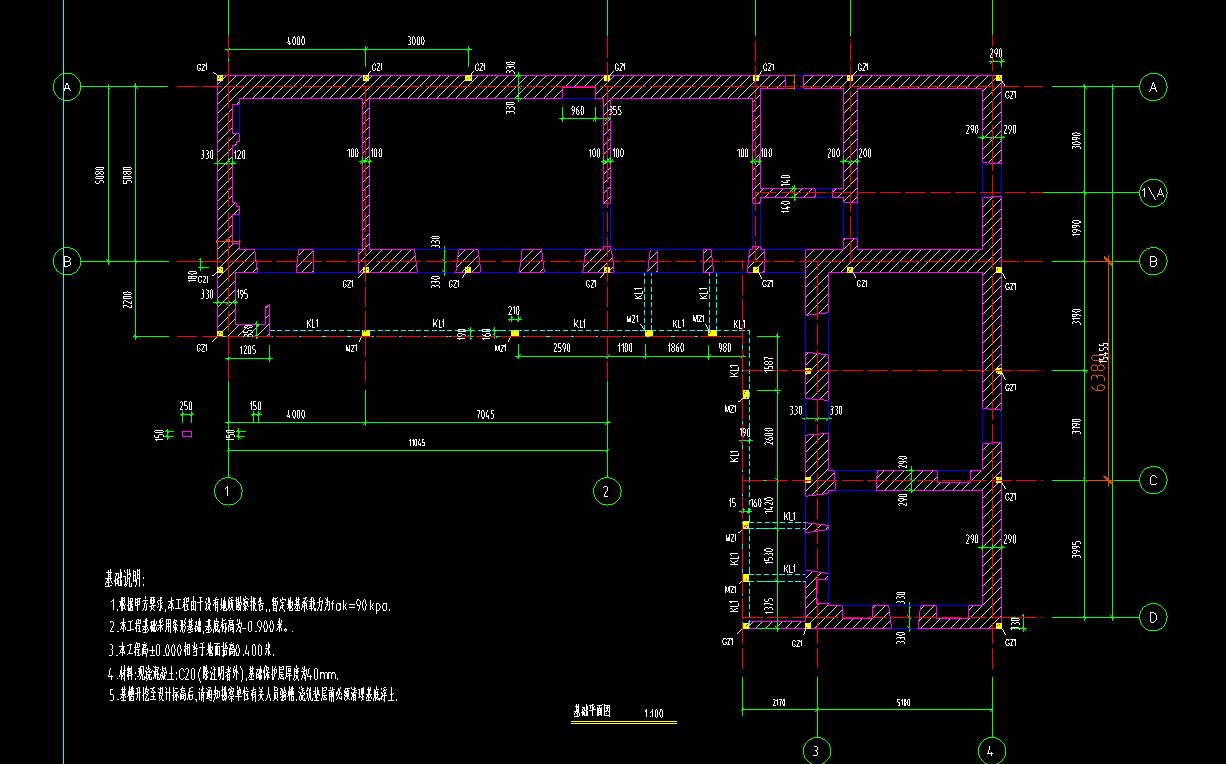This screenshot has height=764, width=1226.
Task: Select the 1587 vertical dimension text
Action: pyautogui.click(x=768, y=365)
